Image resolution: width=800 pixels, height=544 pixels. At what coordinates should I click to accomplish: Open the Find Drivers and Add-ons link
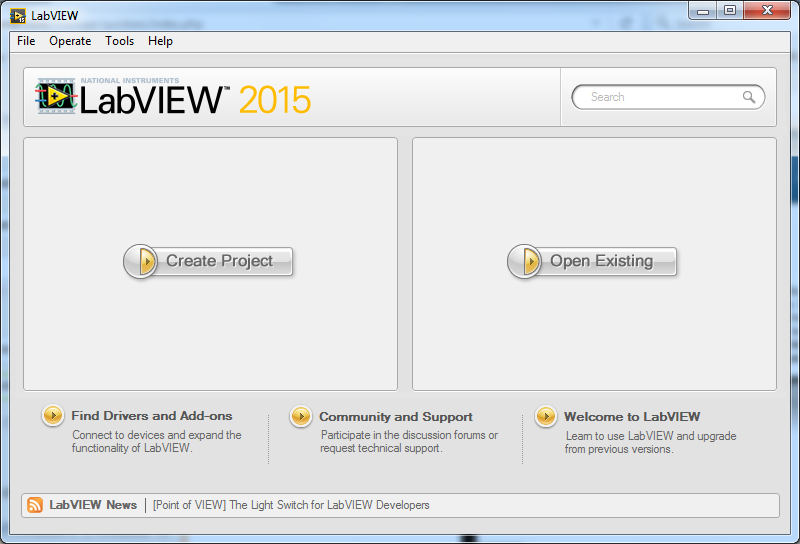[x=152, y=416]
